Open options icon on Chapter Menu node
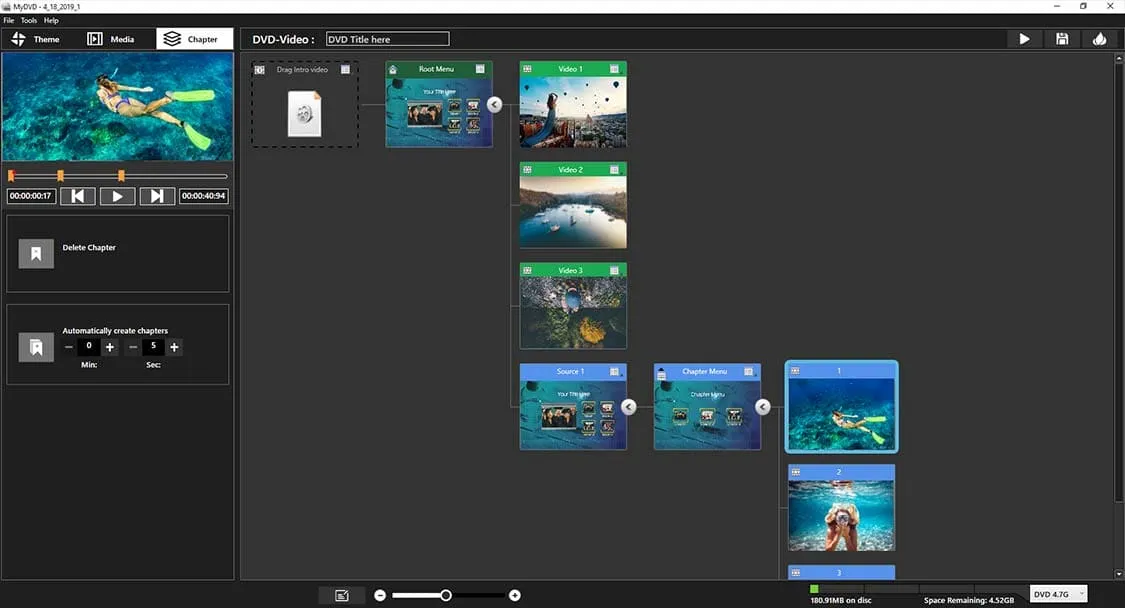Screen dimensions: 1125x608 [748, 372]
